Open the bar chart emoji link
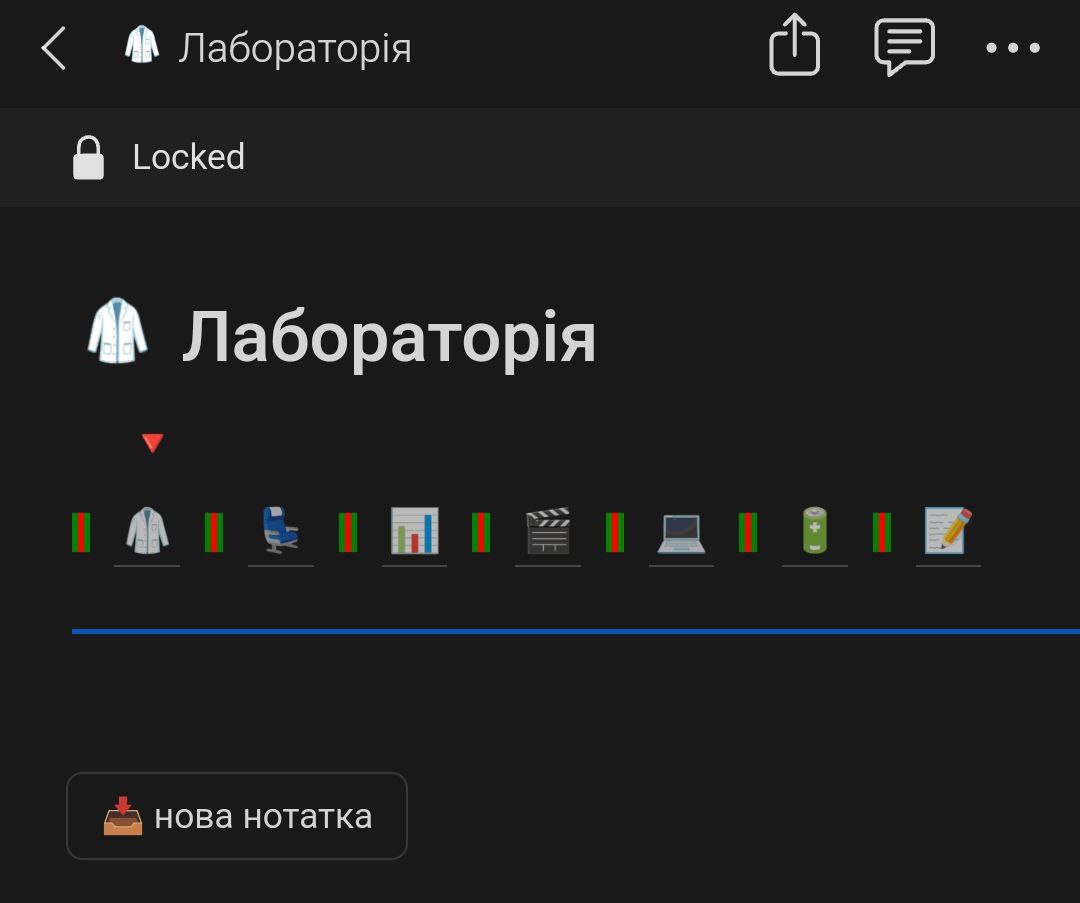Screen dimensions: 1080x903 (x=414, y=530)
